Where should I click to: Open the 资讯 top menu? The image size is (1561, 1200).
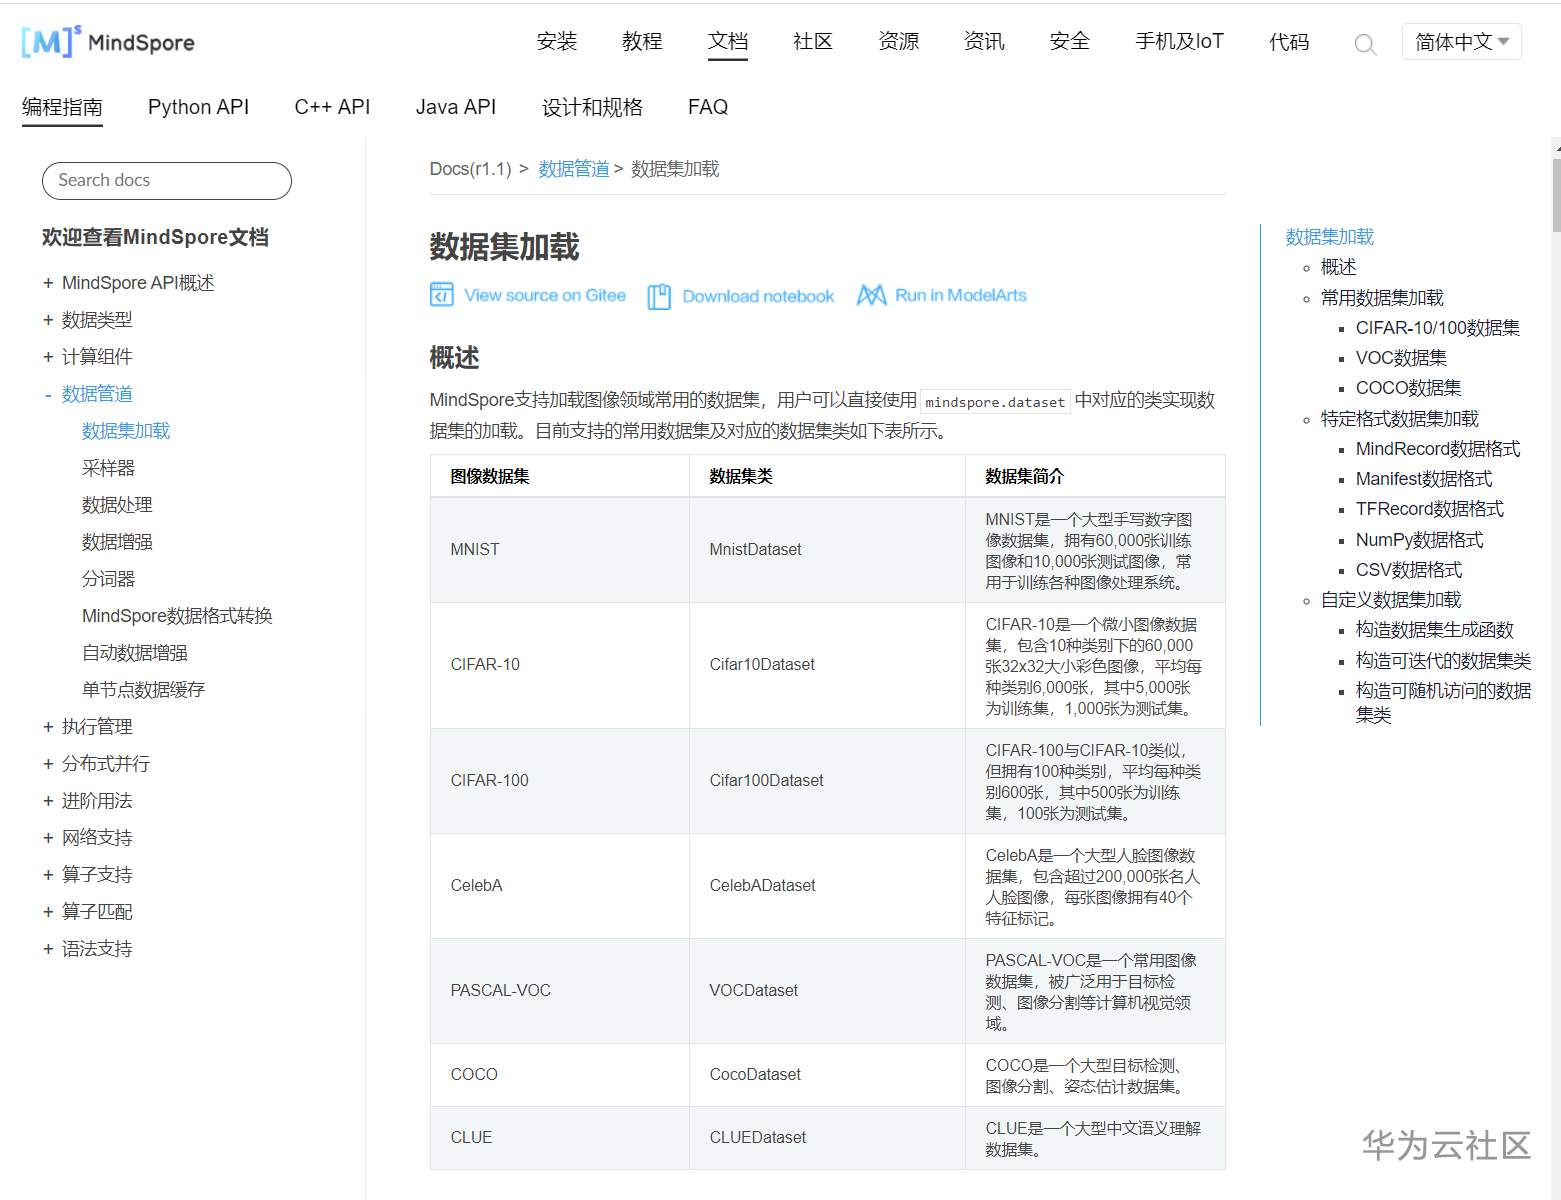pos(984,42)
